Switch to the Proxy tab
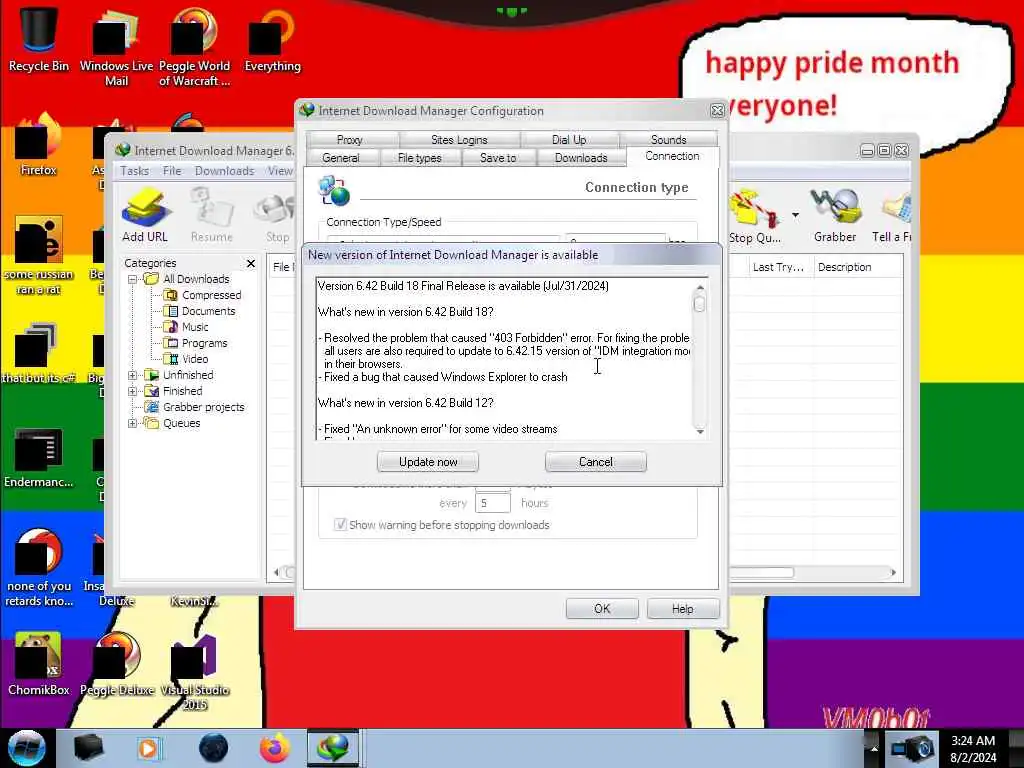Image resolution: width=1024 pixels, height=768 pixels. click(x=349, y=139)
